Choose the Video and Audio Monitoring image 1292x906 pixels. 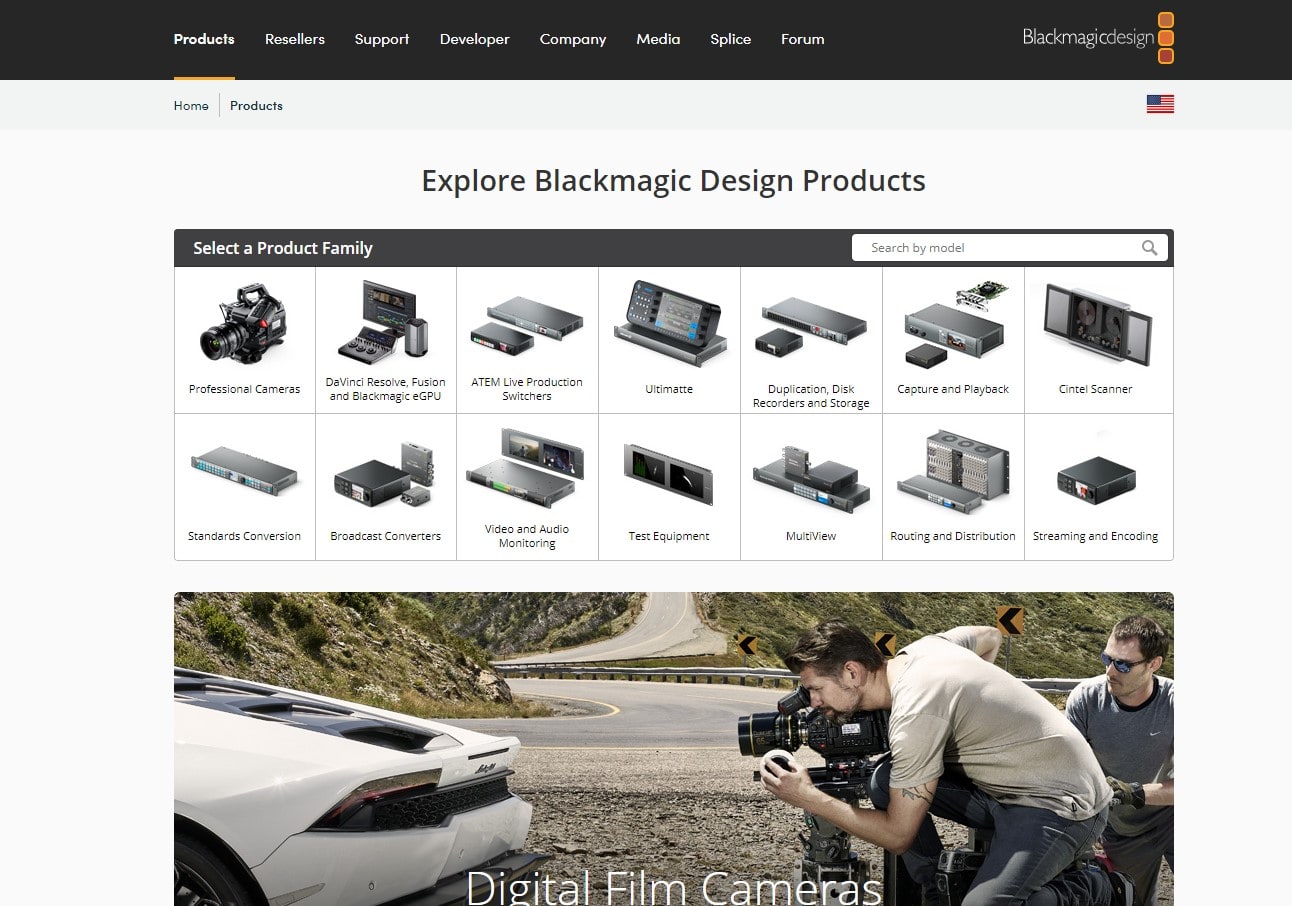click(x=527, y=467)
